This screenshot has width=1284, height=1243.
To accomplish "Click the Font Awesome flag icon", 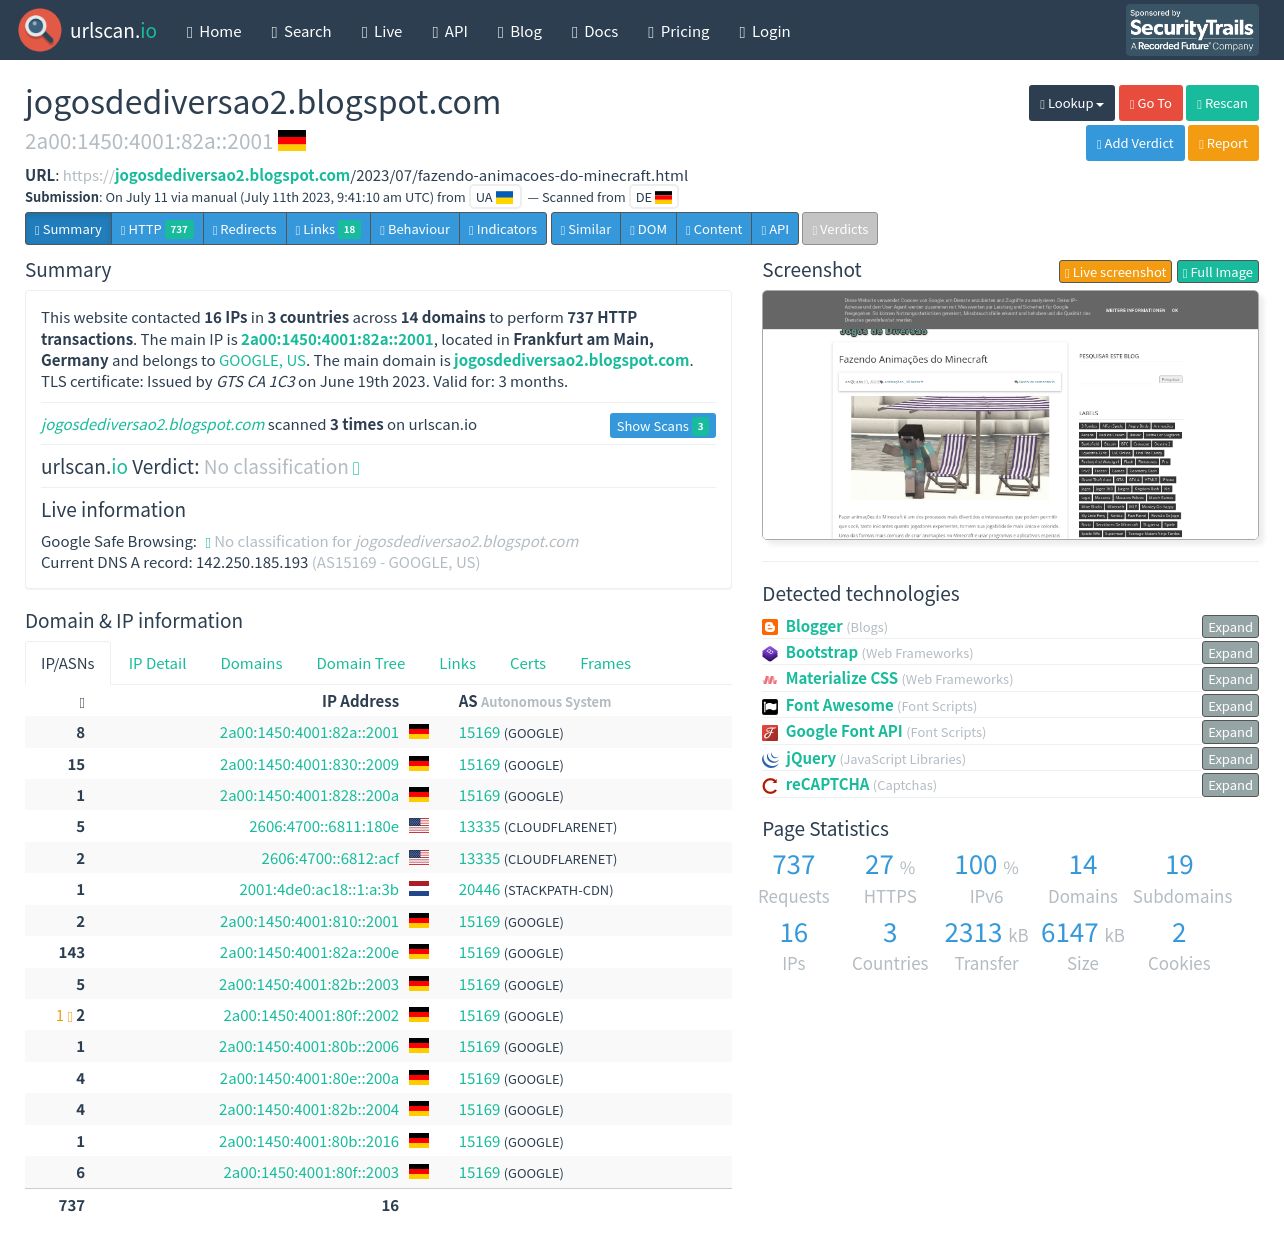I will click(770, 706).
